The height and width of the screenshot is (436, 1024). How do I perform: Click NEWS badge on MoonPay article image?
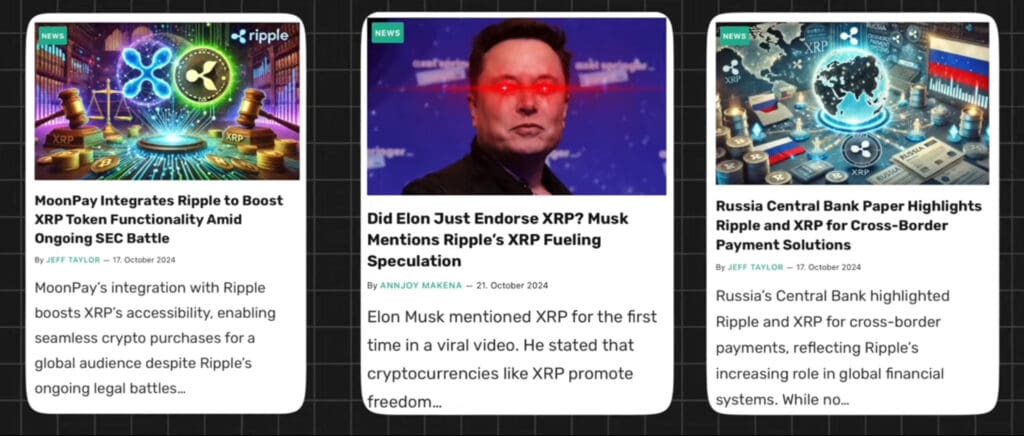pyautogui.click(x=52, y=36)
